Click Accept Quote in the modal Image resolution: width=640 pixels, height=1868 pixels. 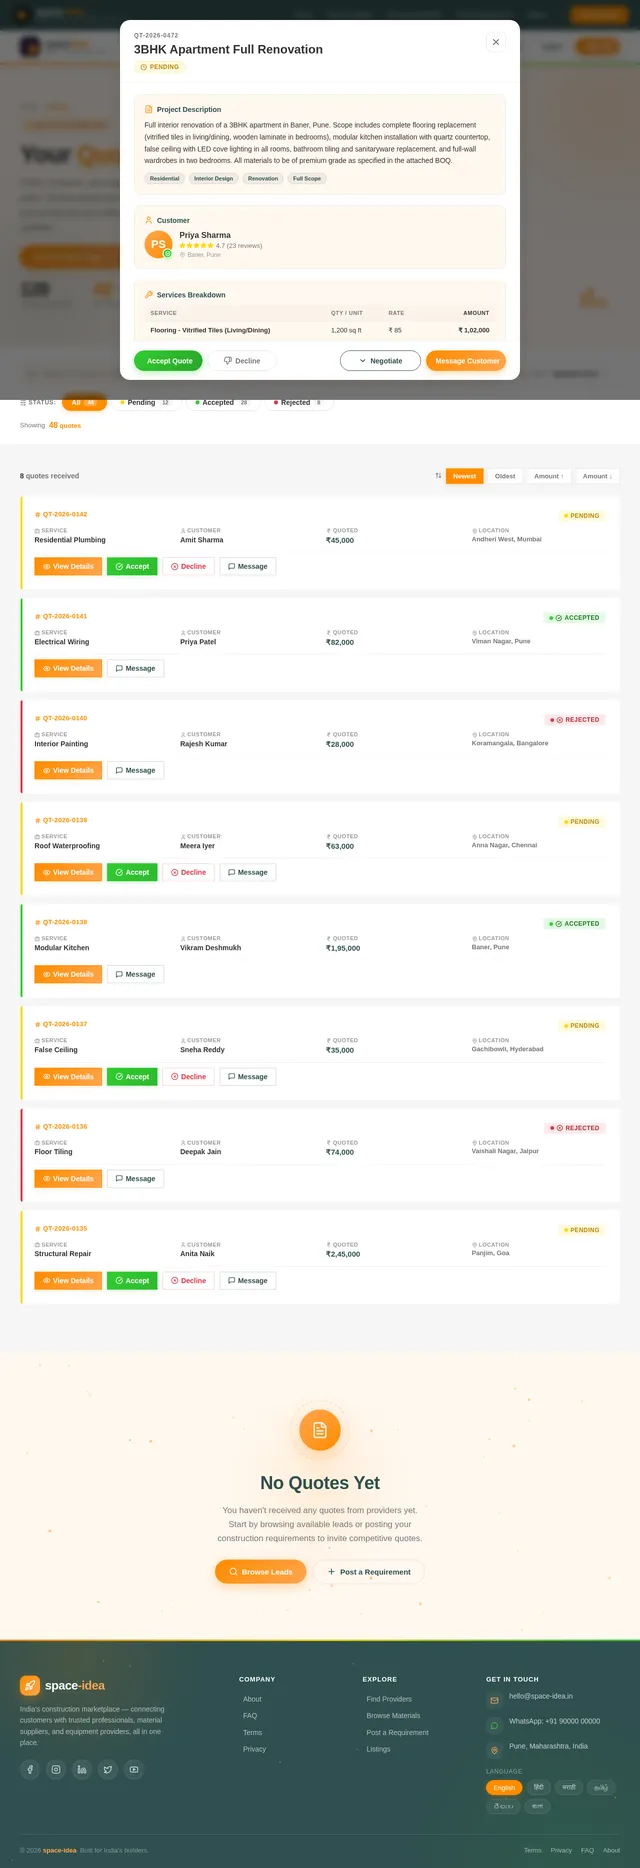pyautogui.click(x=169, y=361)
